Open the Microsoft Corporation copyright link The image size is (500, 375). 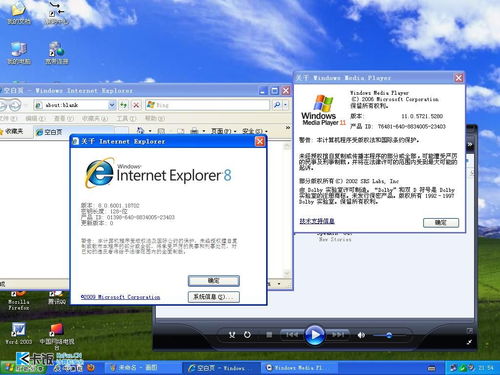[x=120, y=297]
